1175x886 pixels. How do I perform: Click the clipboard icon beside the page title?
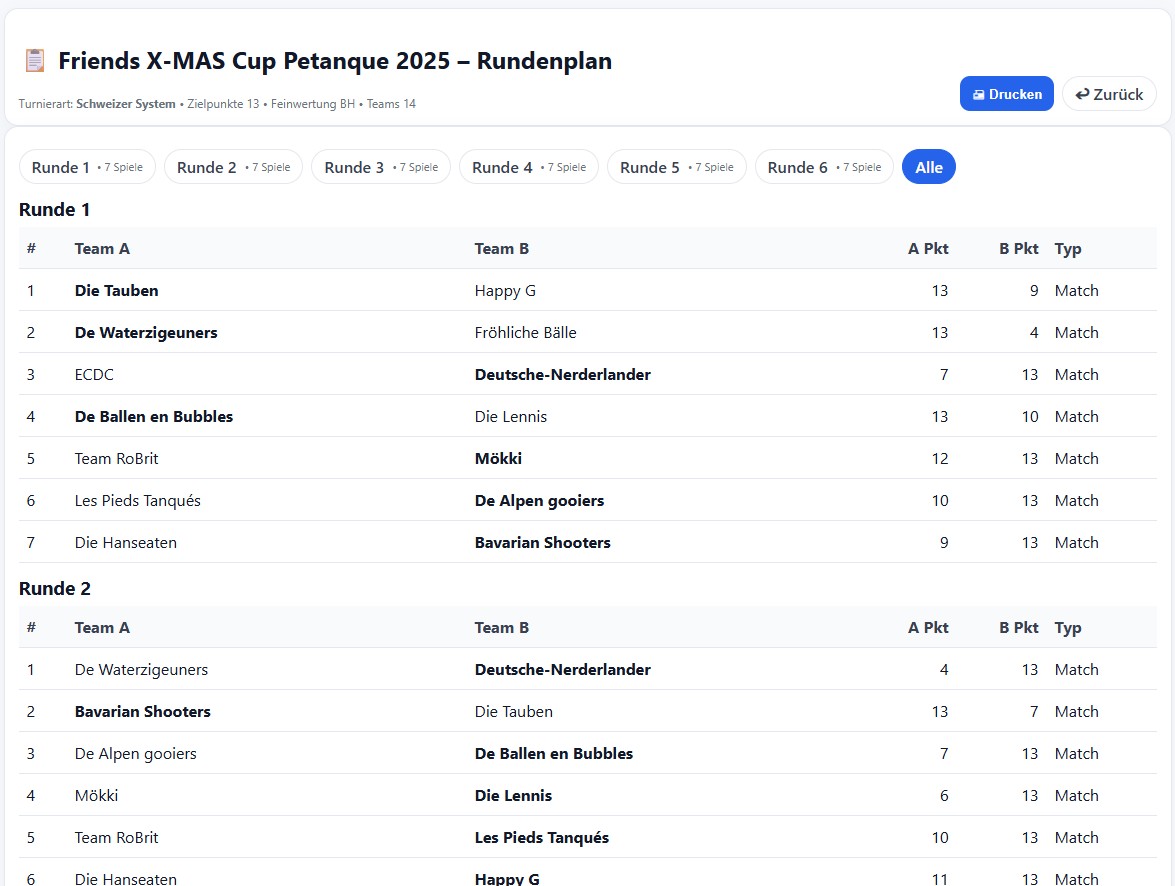[x=35, y=61]
